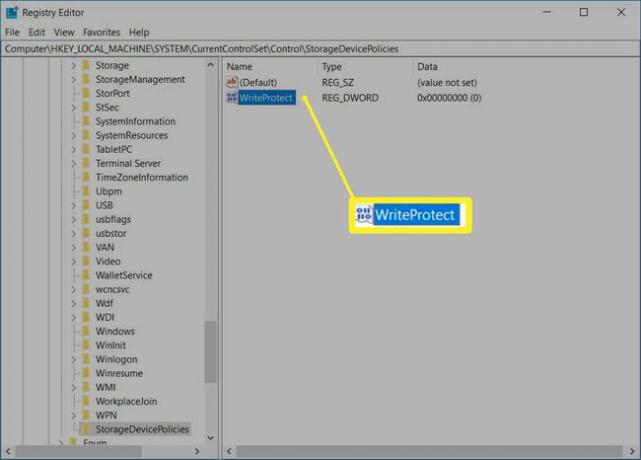The image size is (641, 460).
Task: Select the Winresume key
Action: click(119, 373)
